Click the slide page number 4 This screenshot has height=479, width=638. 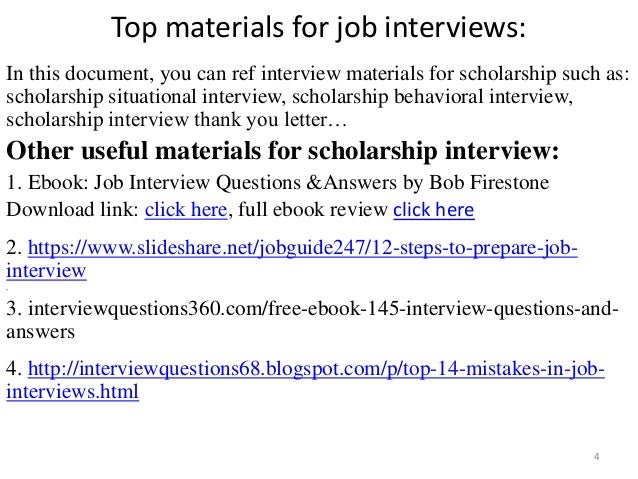click(596, 456)
